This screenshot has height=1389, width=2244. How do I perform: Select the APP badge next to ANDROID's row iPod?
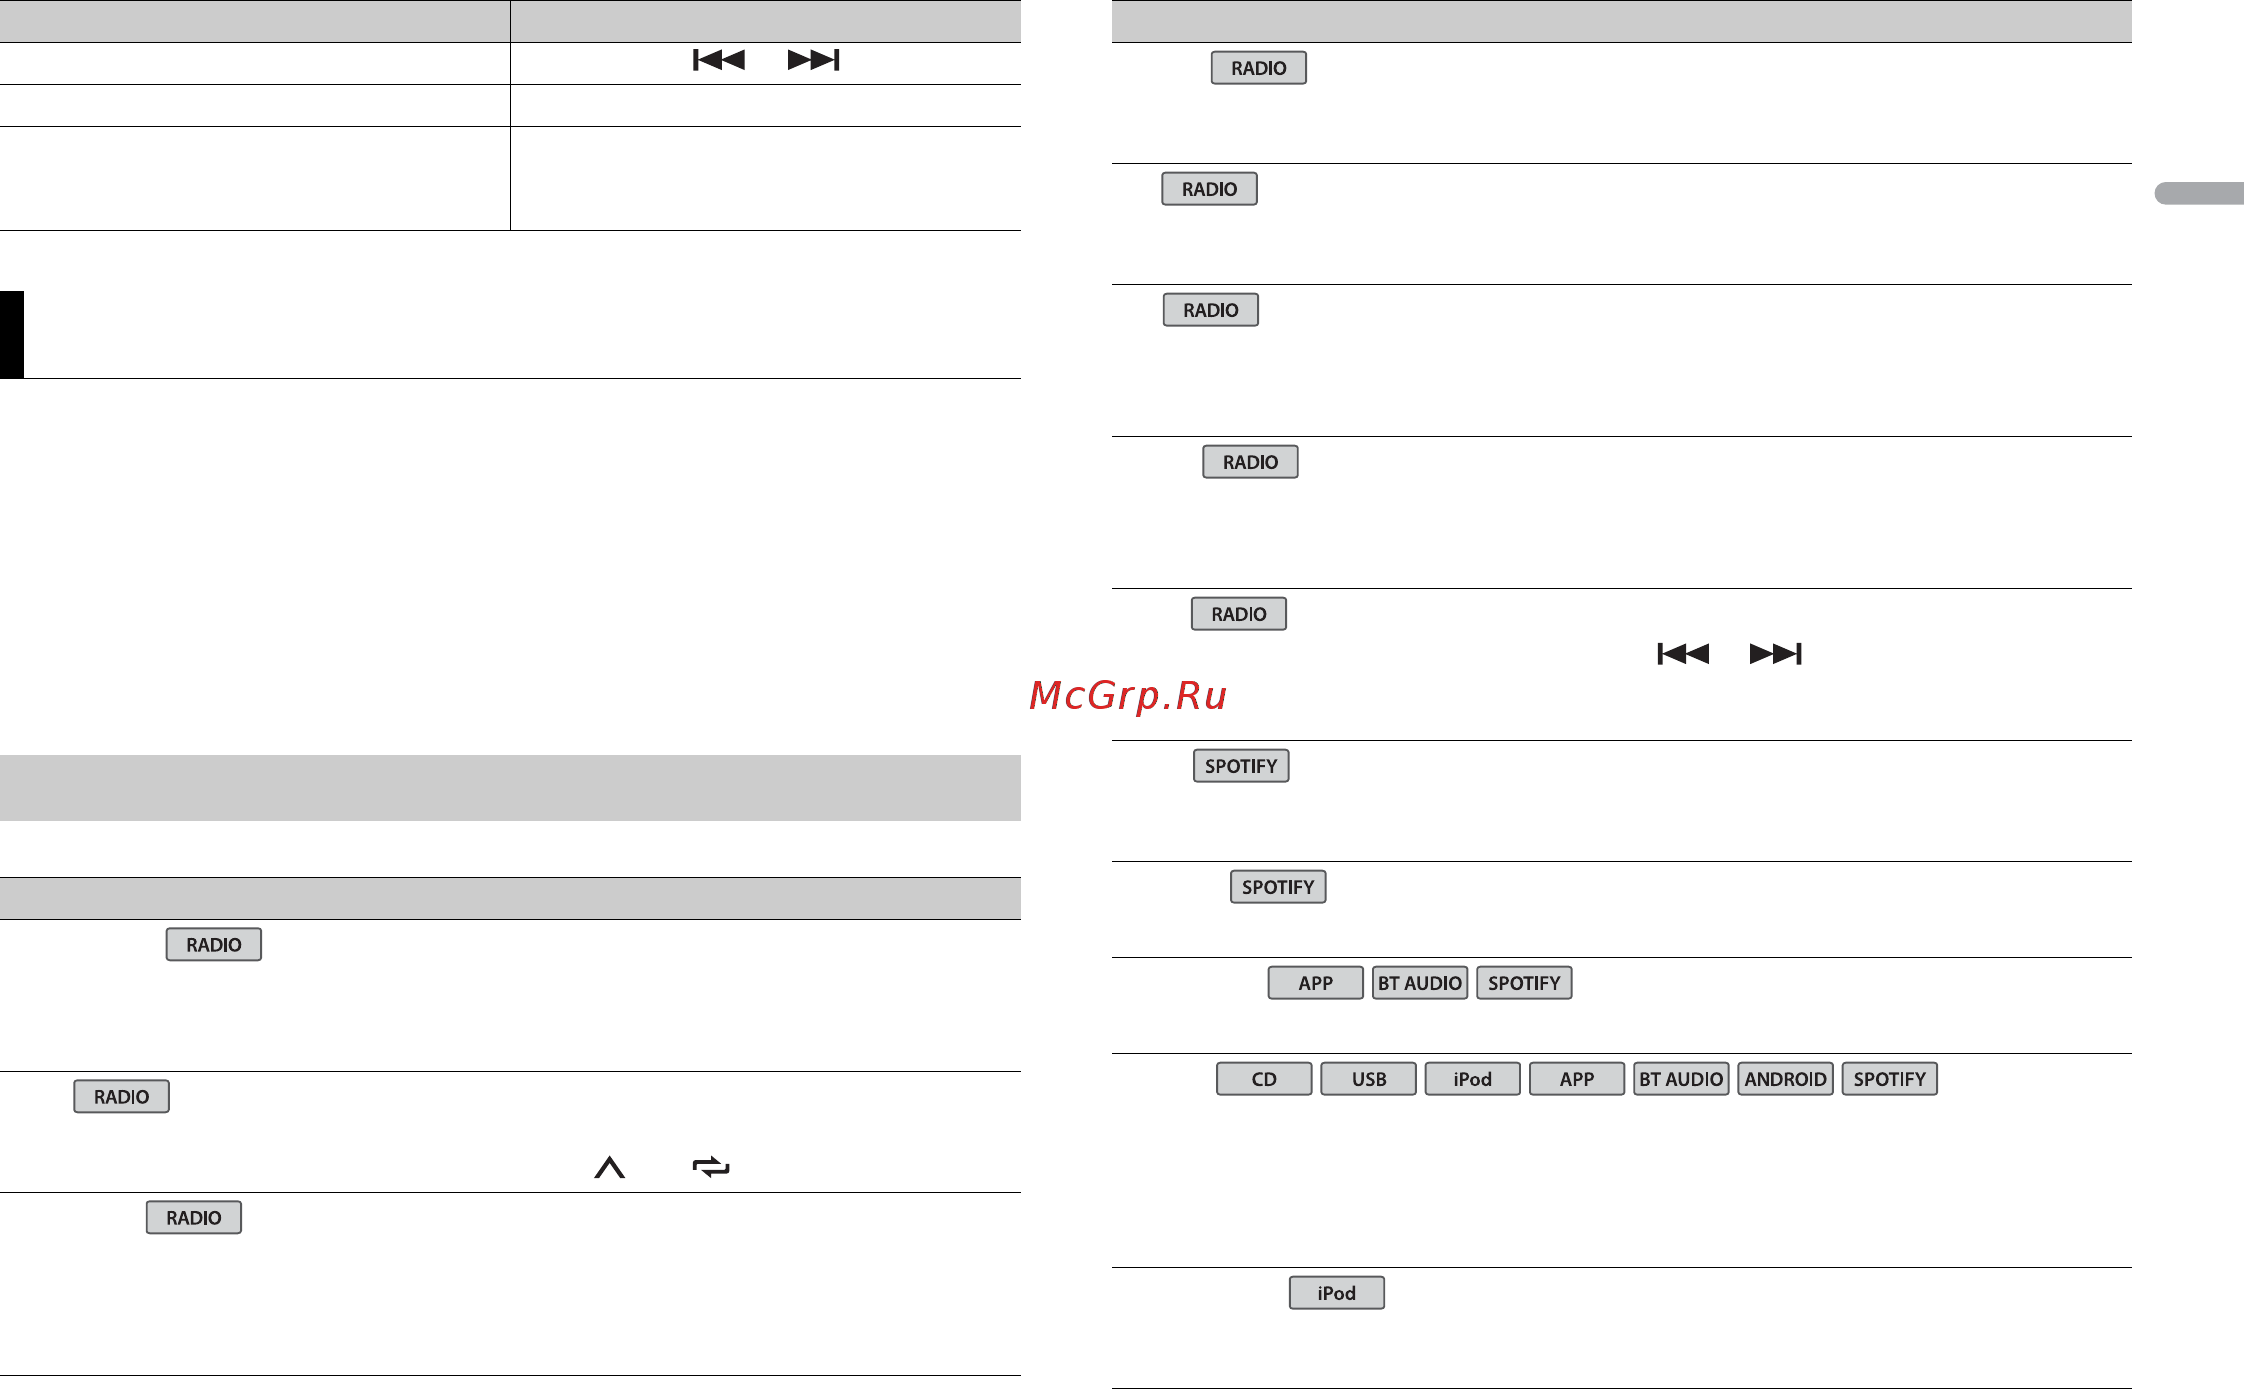coord(1576,1079)
